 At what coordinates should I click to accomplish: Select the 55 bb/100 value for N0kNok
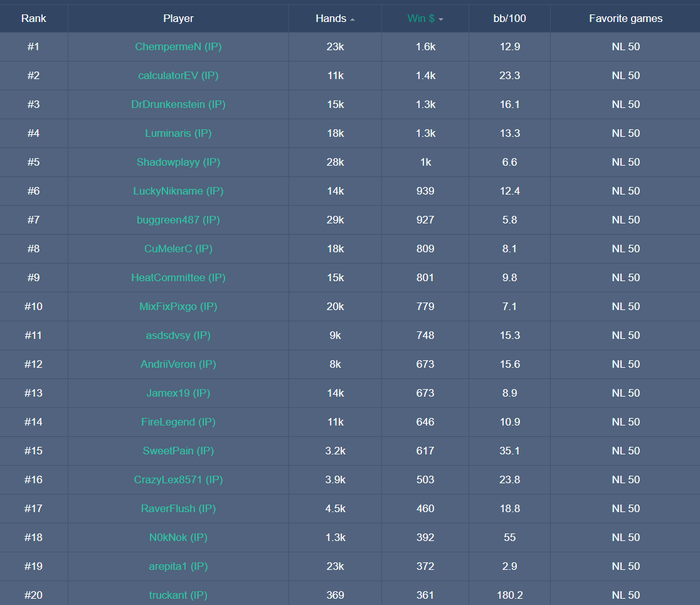(x=509, y=538)
